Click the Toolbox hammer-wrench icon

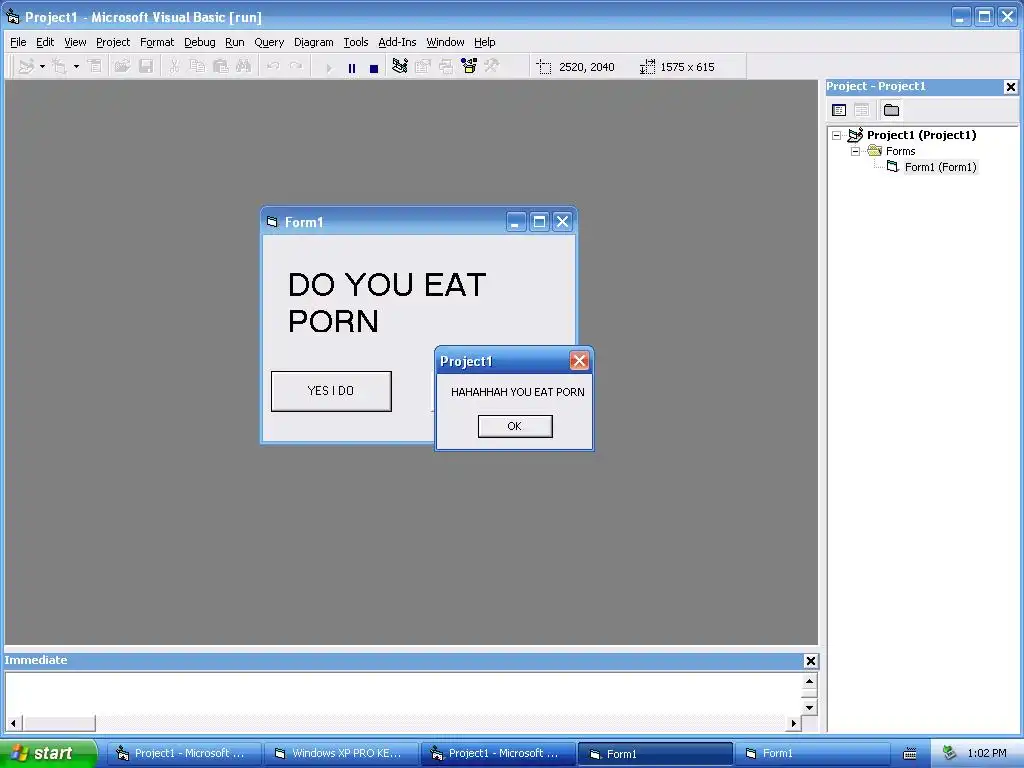[x=492, y=66]
